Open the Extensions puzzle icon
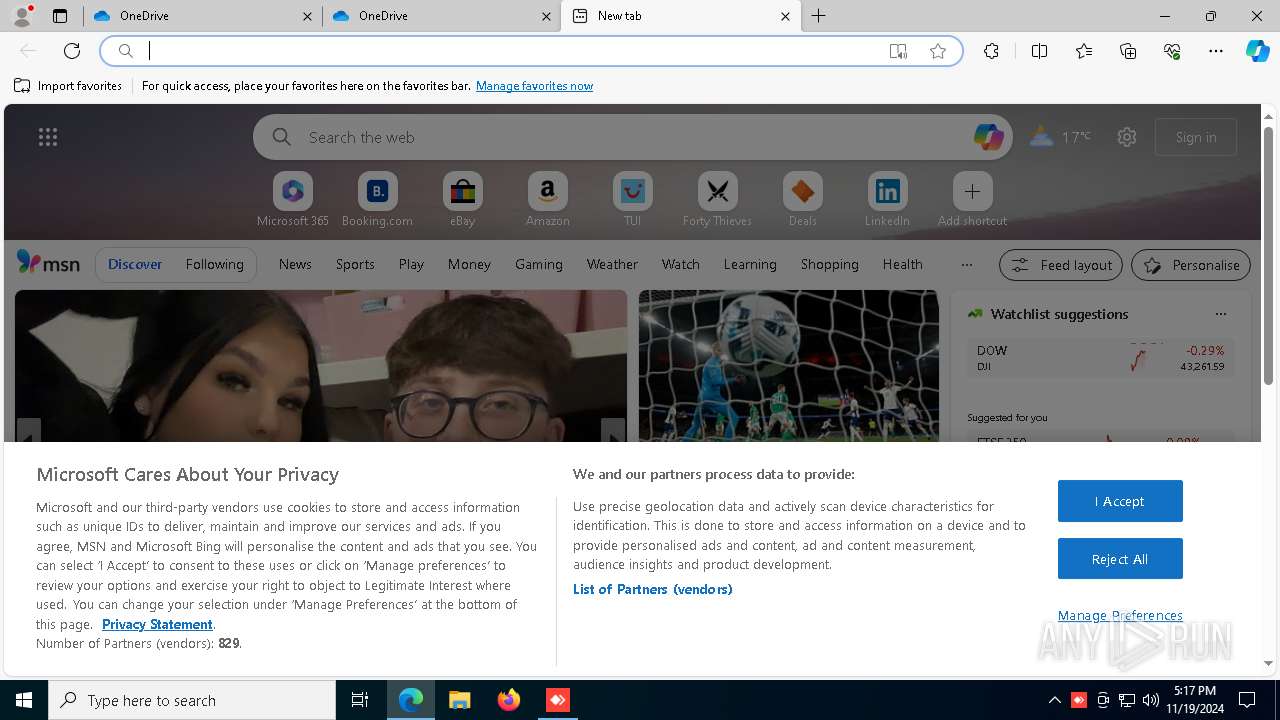Screen dimensions: 1280x720 click(x=991, y=51)
